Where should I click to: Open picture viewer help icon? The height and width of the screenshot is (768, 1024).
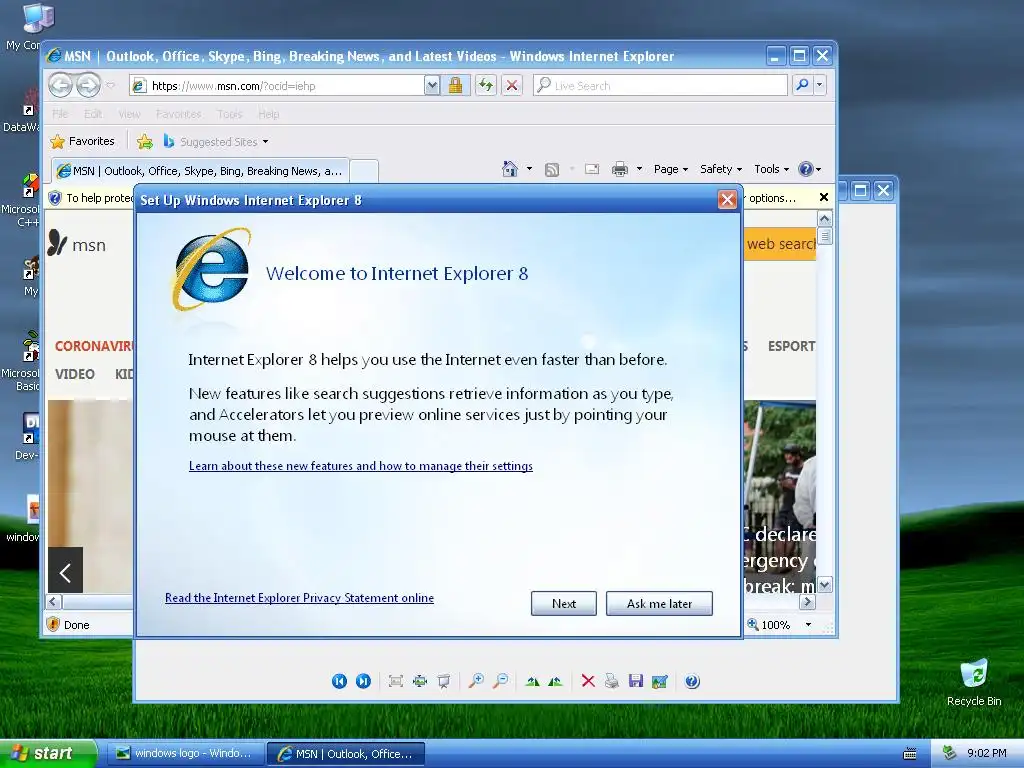(692, 681)
